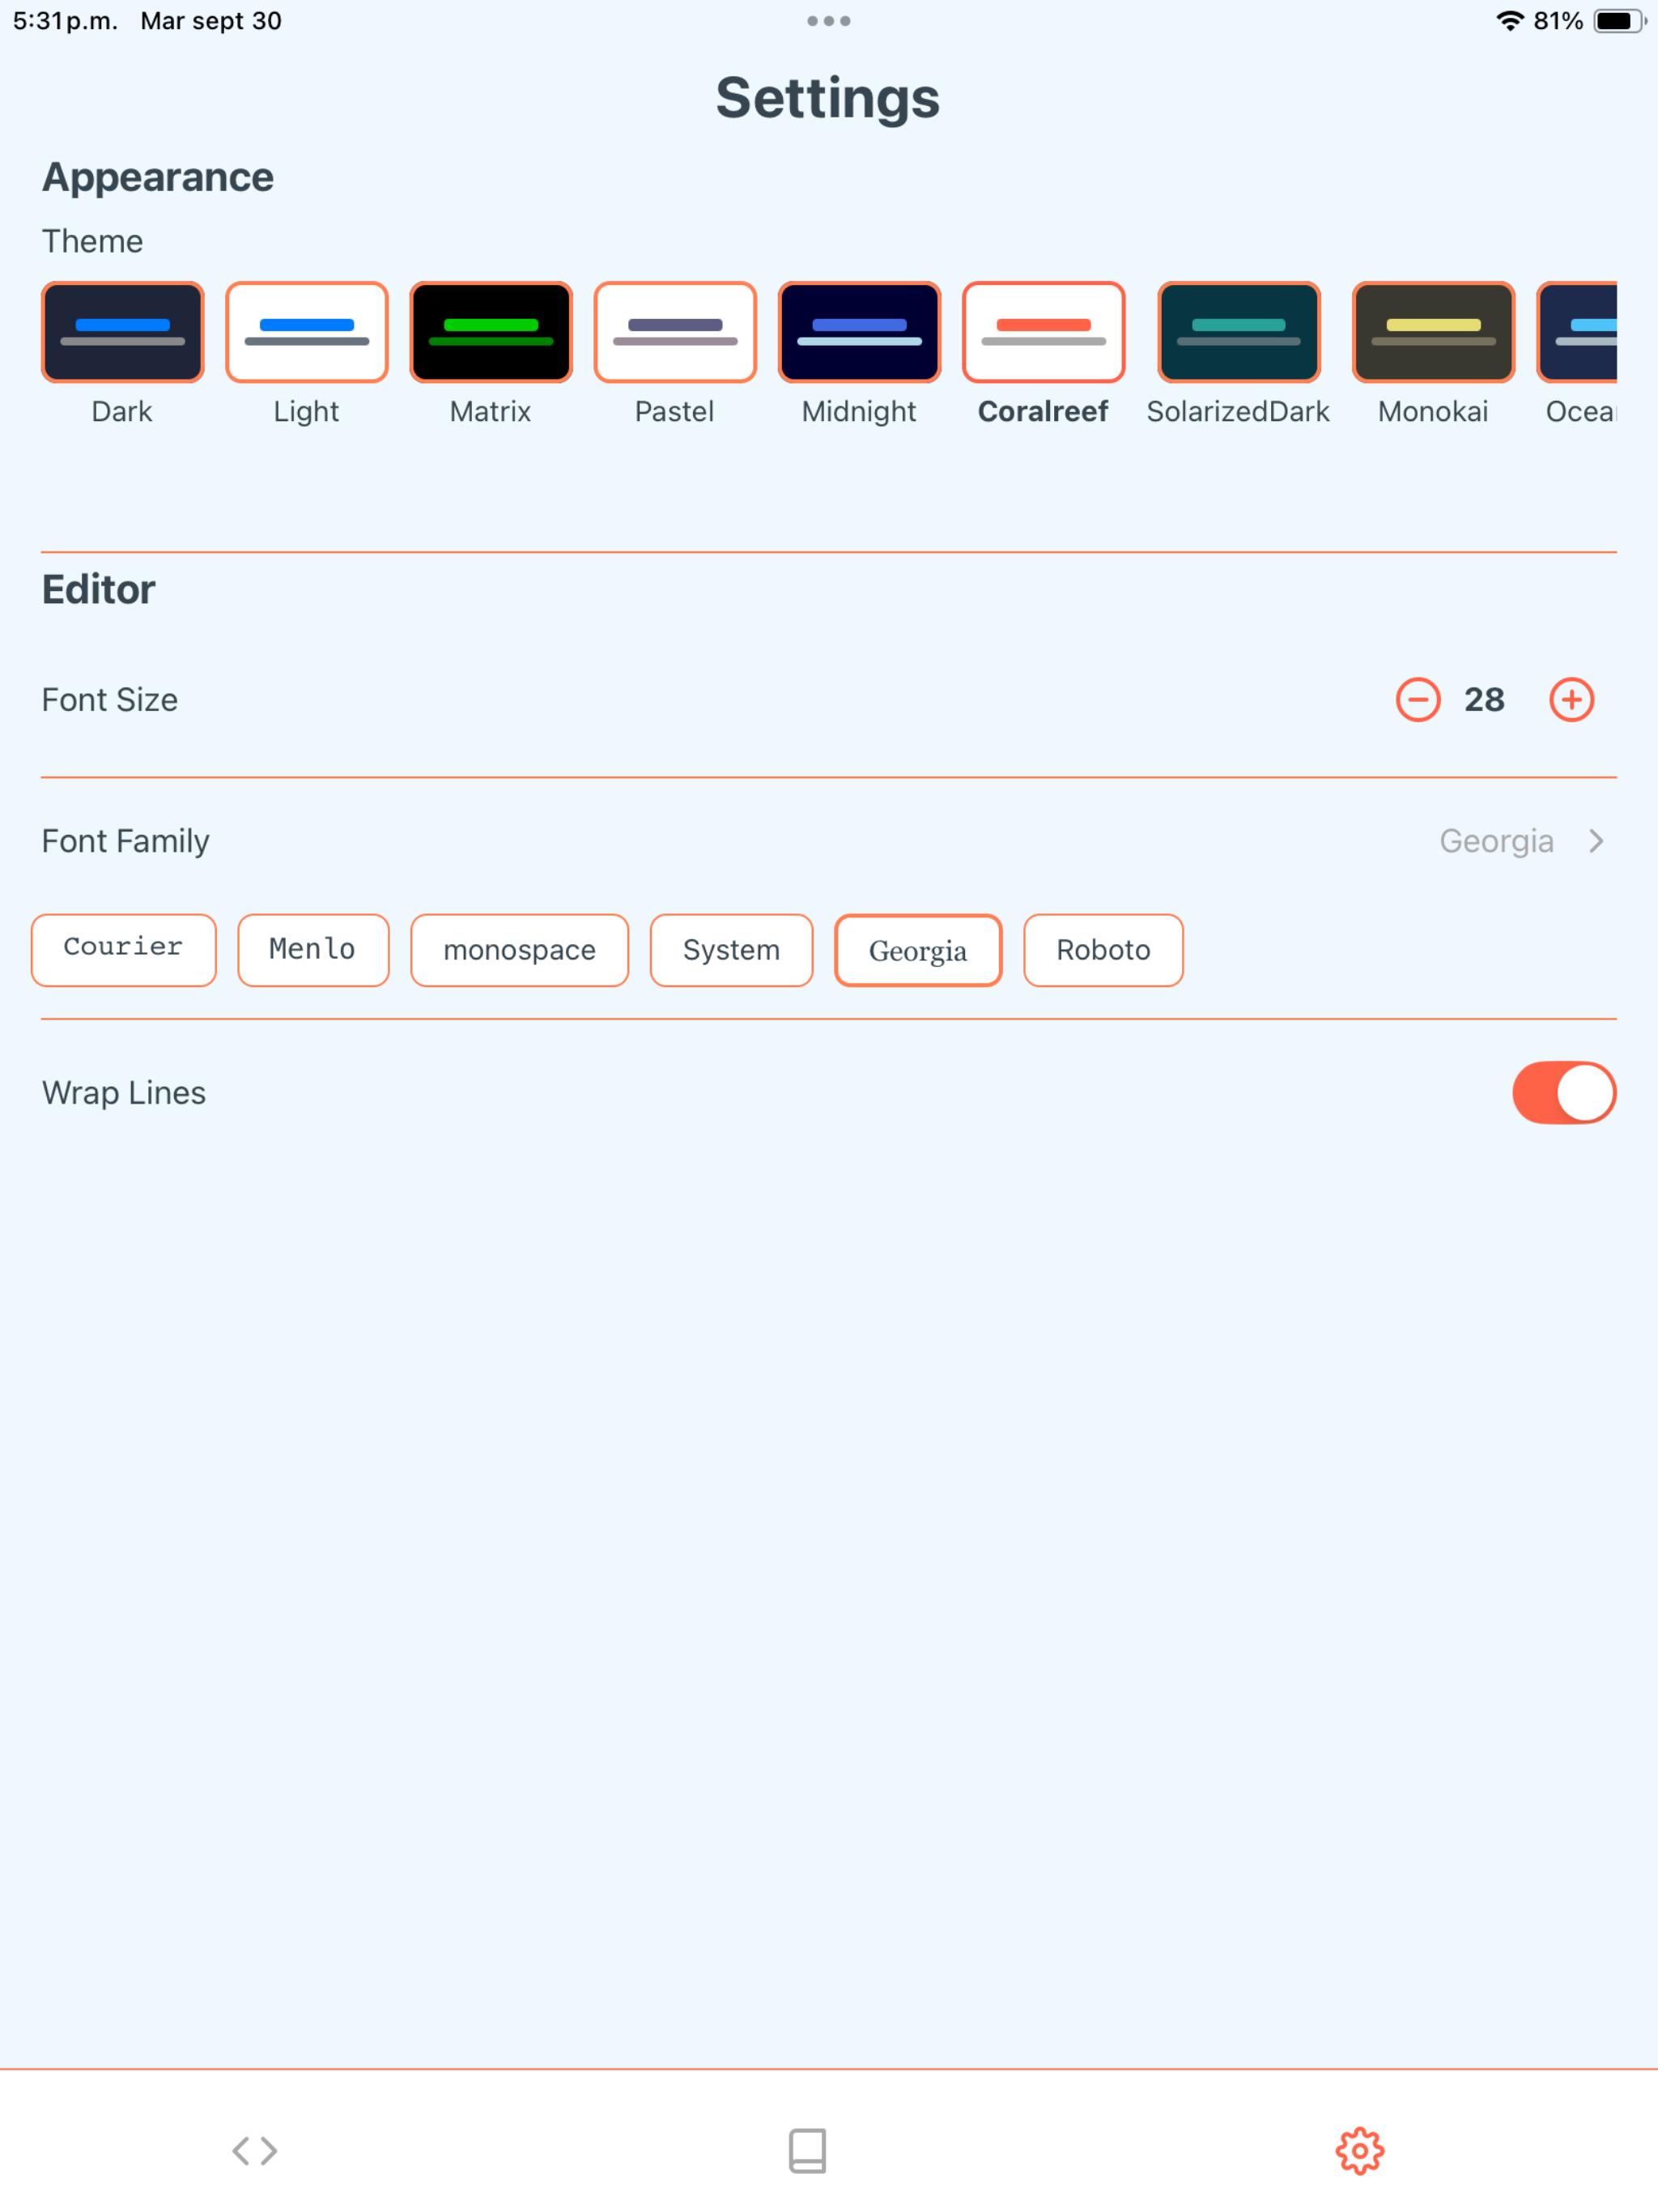
Task: Expand Font Family chevron next to Georgia
Action: 1596,841
